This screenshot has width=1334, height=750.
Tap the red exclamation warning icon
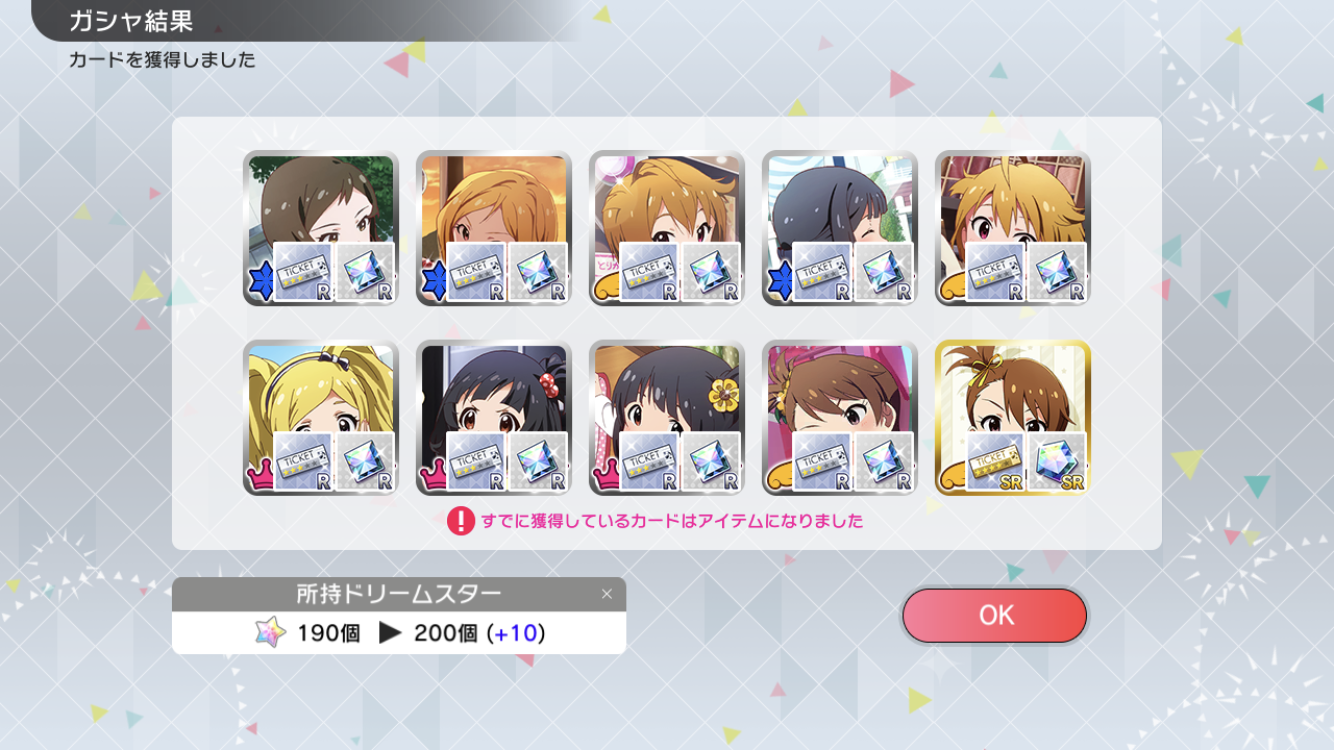point(461,521)
